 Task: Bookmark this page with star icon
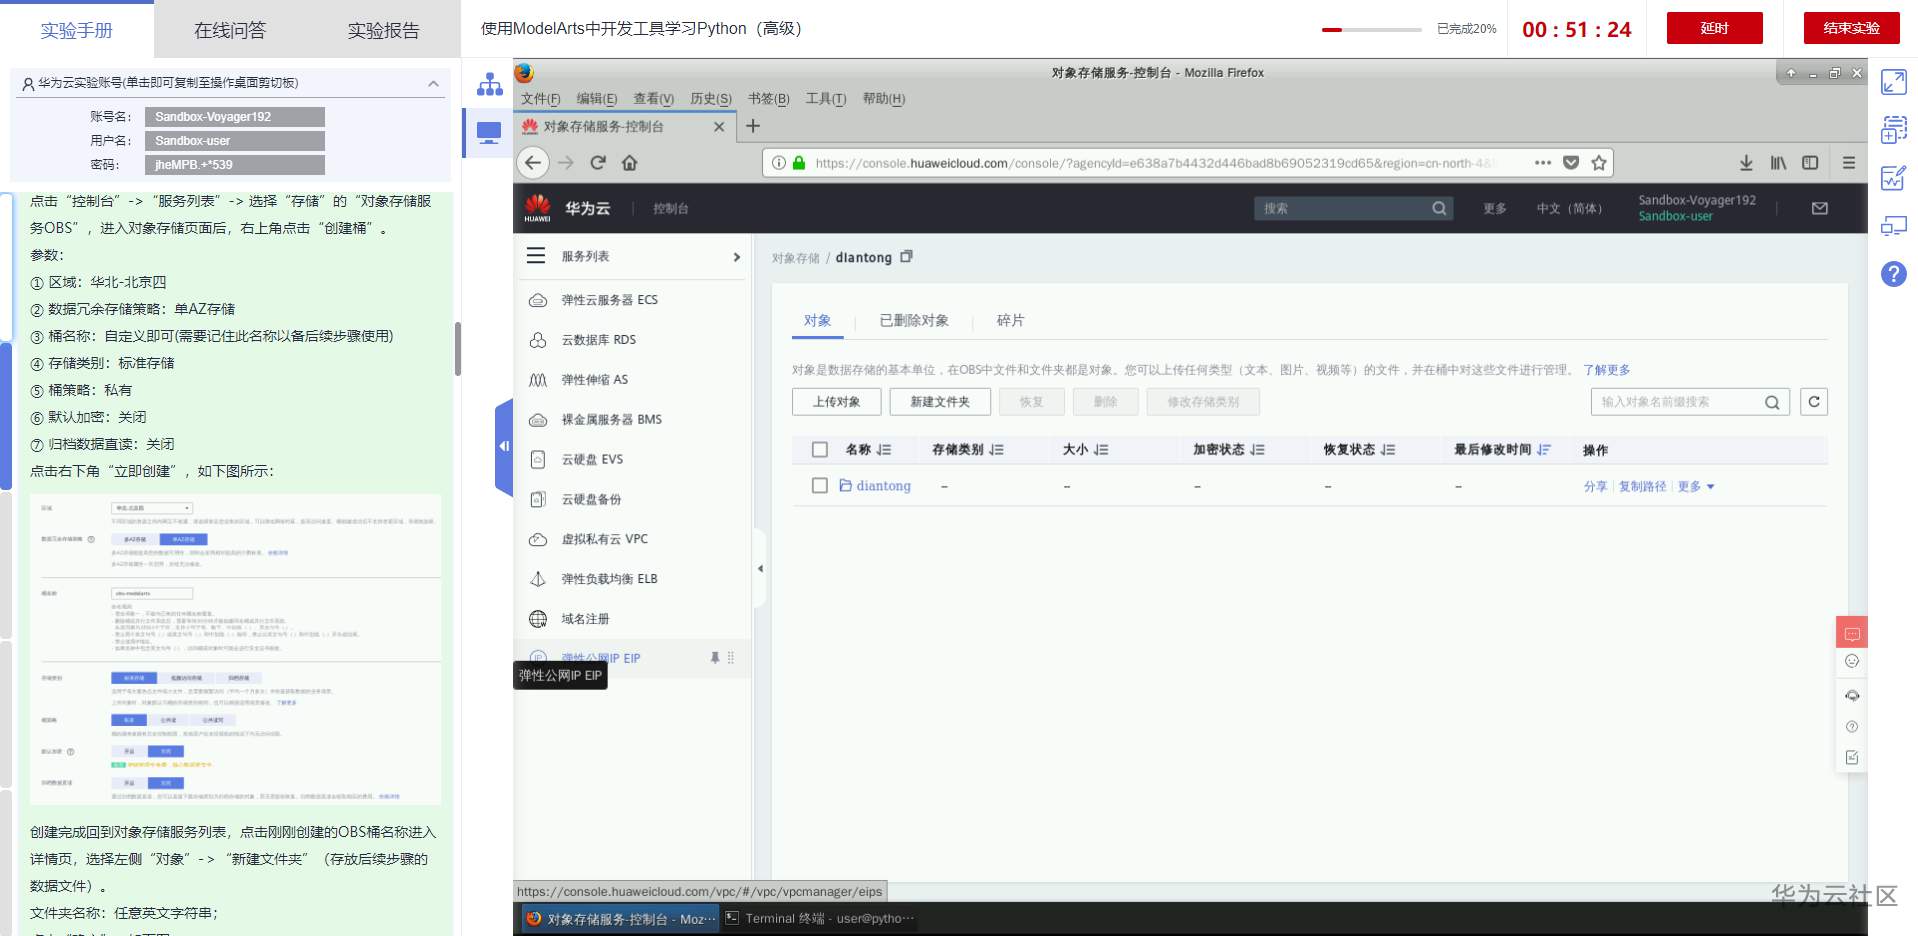pyautogui.click(x=1599, y=163)
